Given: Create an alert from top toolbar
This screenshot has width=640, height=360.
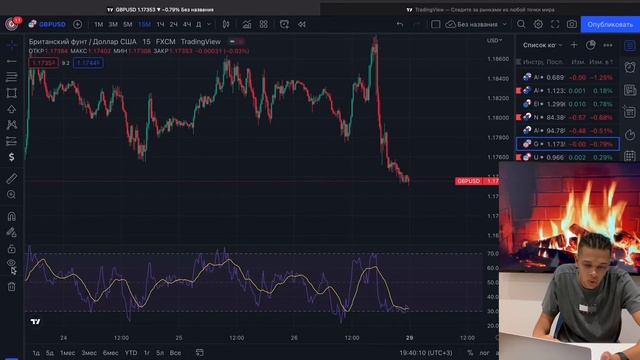Looking at the screenshot, I should coord(284,24).
